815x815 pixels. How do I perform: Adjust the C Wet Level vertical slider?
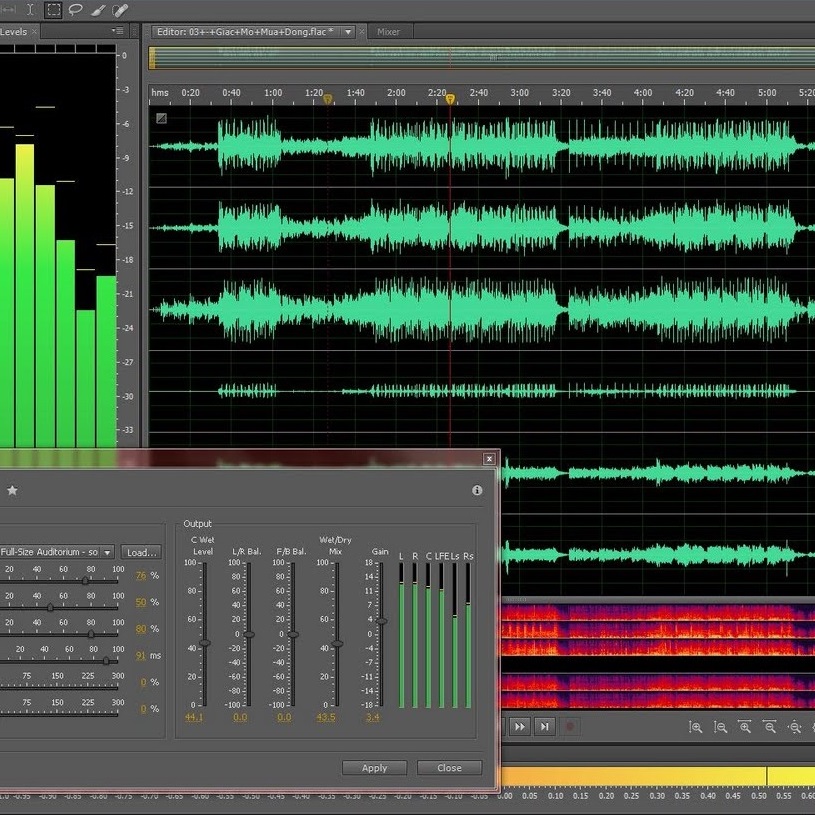(x=205, y=643)
